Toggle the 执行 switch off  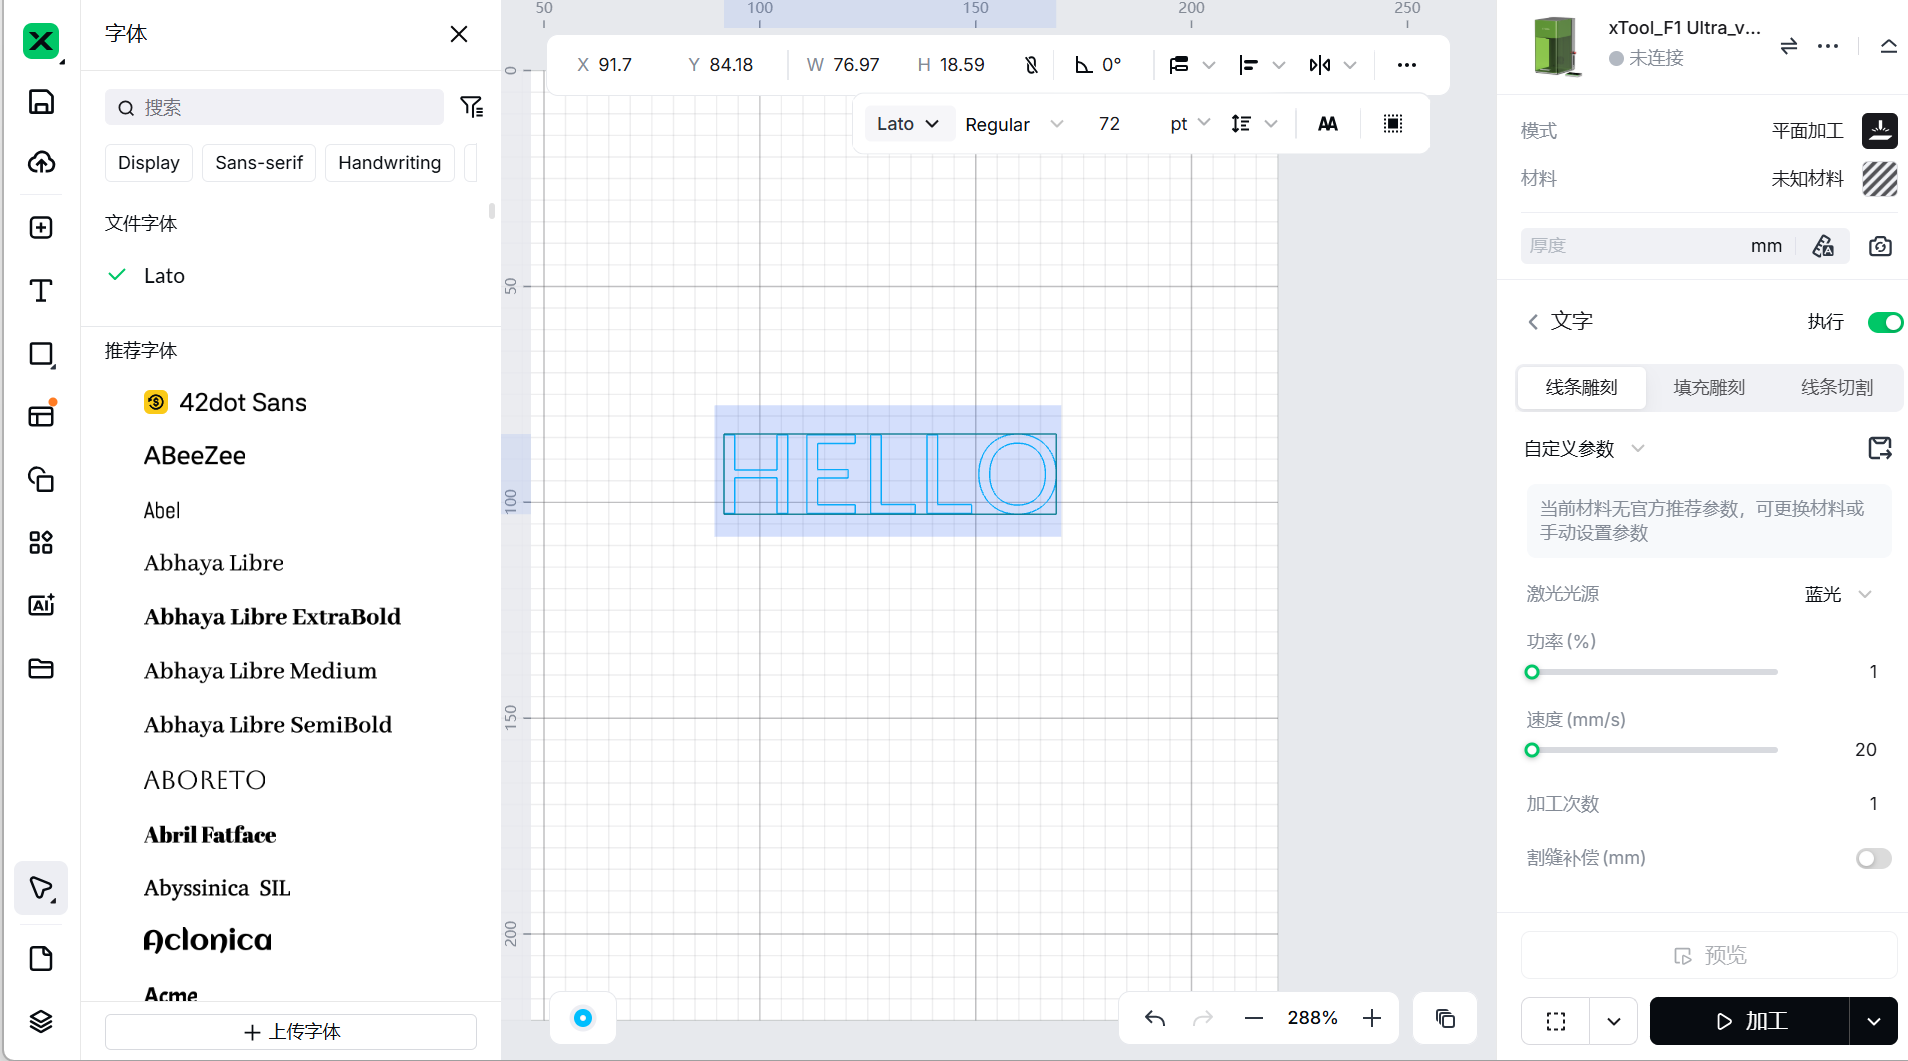click(1884, 322)
